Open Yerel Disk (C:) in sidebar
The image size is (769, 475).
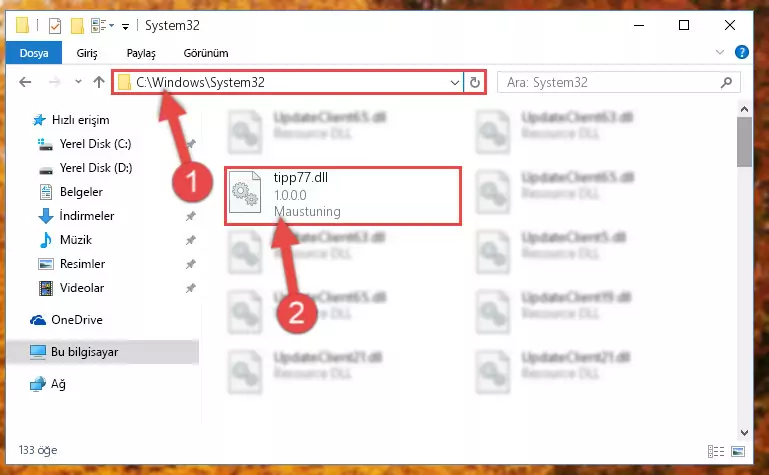95,144
